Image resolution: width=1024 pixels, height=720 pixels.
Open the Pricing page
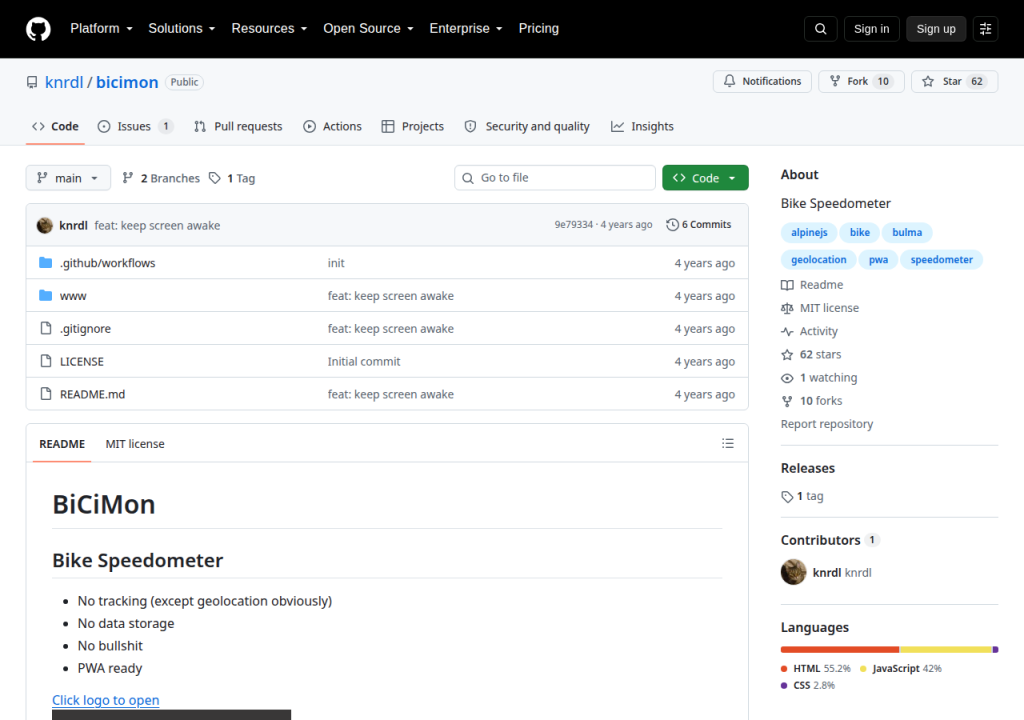pyautogui.click(x=539, y=29)
